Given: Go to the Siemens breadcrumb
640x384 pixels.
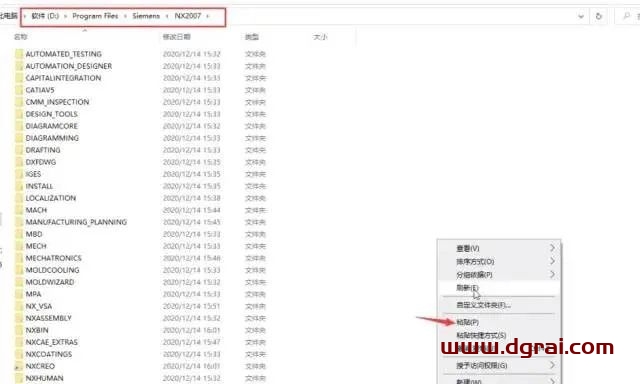Looking at the screenshot, I should click(x=146, y=16).
